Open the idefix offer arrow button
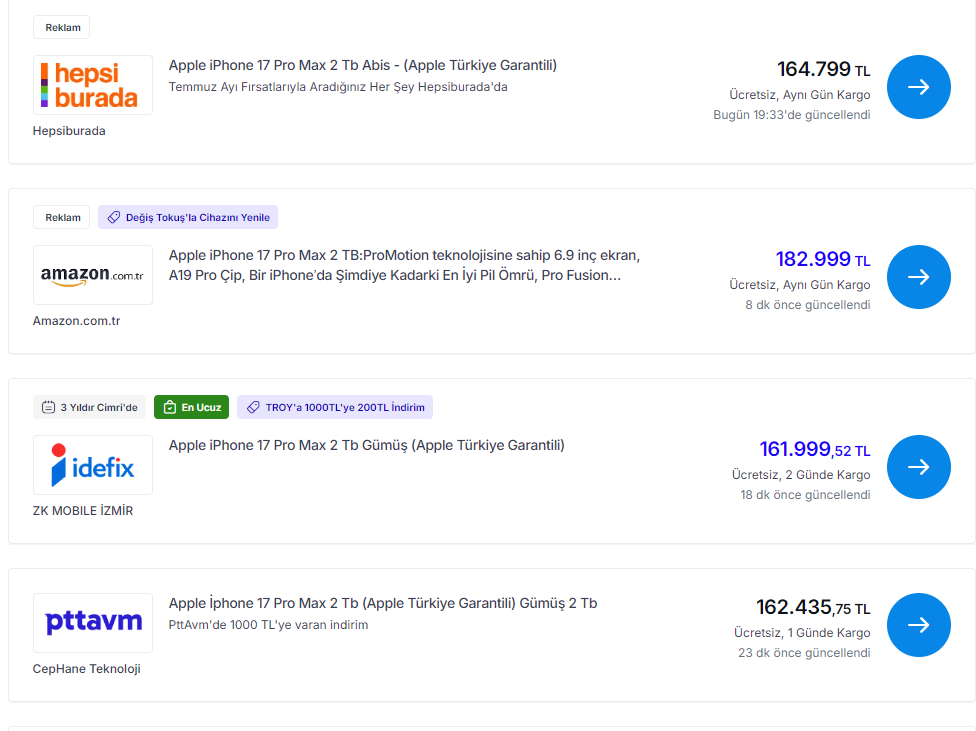This screenshot has width=976, height=731. point(918,467)
